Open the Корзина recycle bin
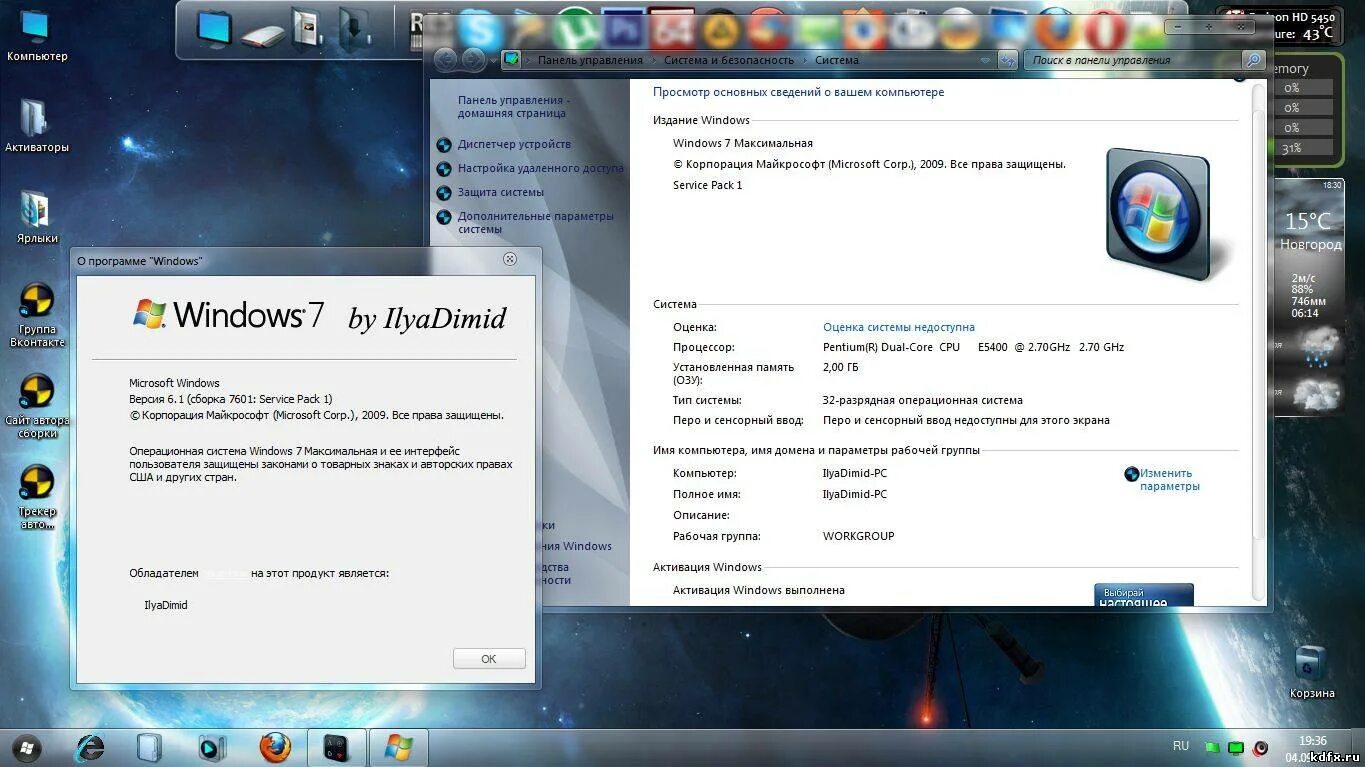Image resolution: width=1365 pixels, height=767 pixels. pyautogui.click(x=1311, y=672)
